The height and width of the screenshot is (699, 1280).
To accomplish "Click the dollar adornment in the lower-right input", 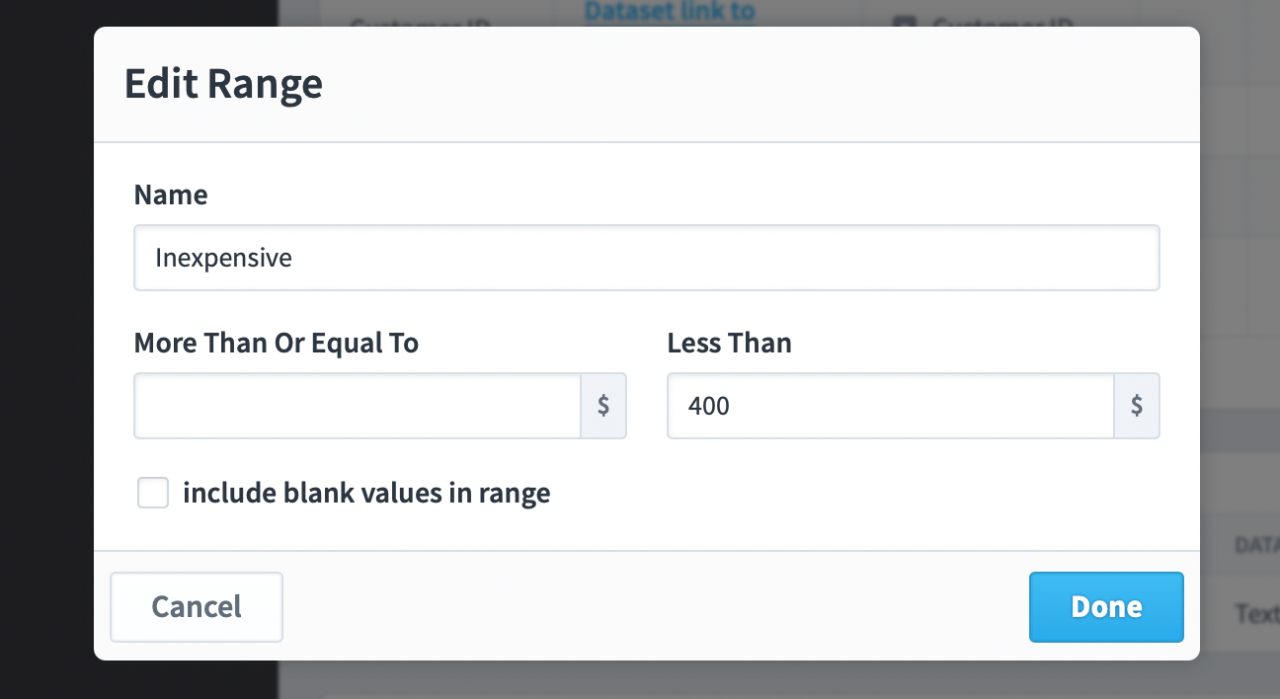I will pyautogui.click(x=1136, y=405).
